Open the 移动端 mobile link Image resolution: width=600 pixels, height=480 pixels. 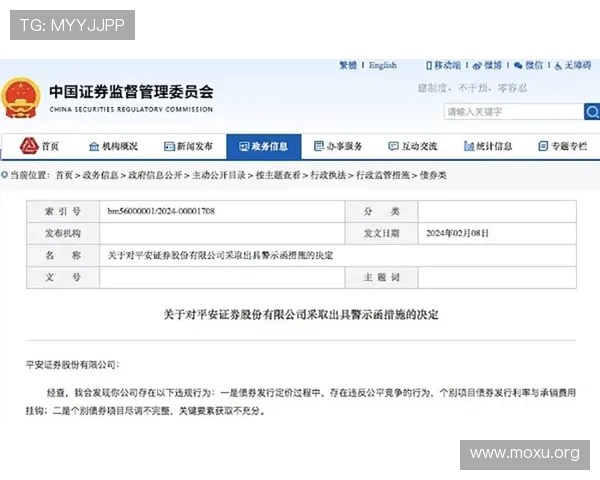pyautogui.click(x=447, y=65)
